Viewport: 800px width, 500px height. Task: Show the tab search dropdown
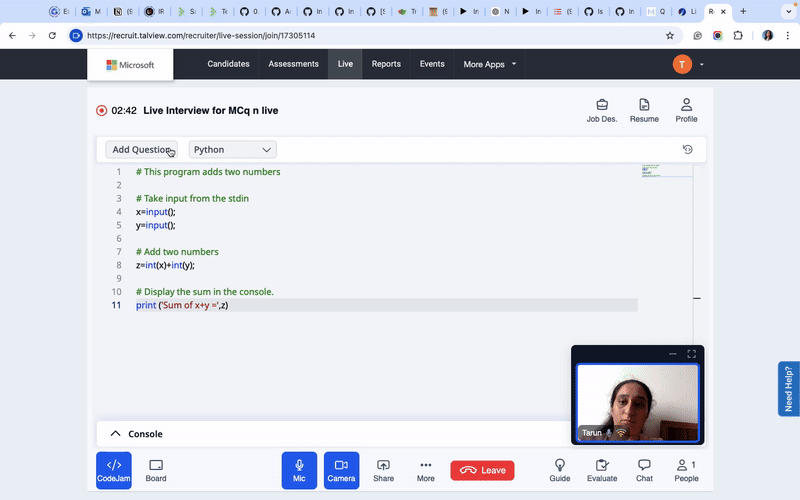pyautogui.click(x=788, y=11)
